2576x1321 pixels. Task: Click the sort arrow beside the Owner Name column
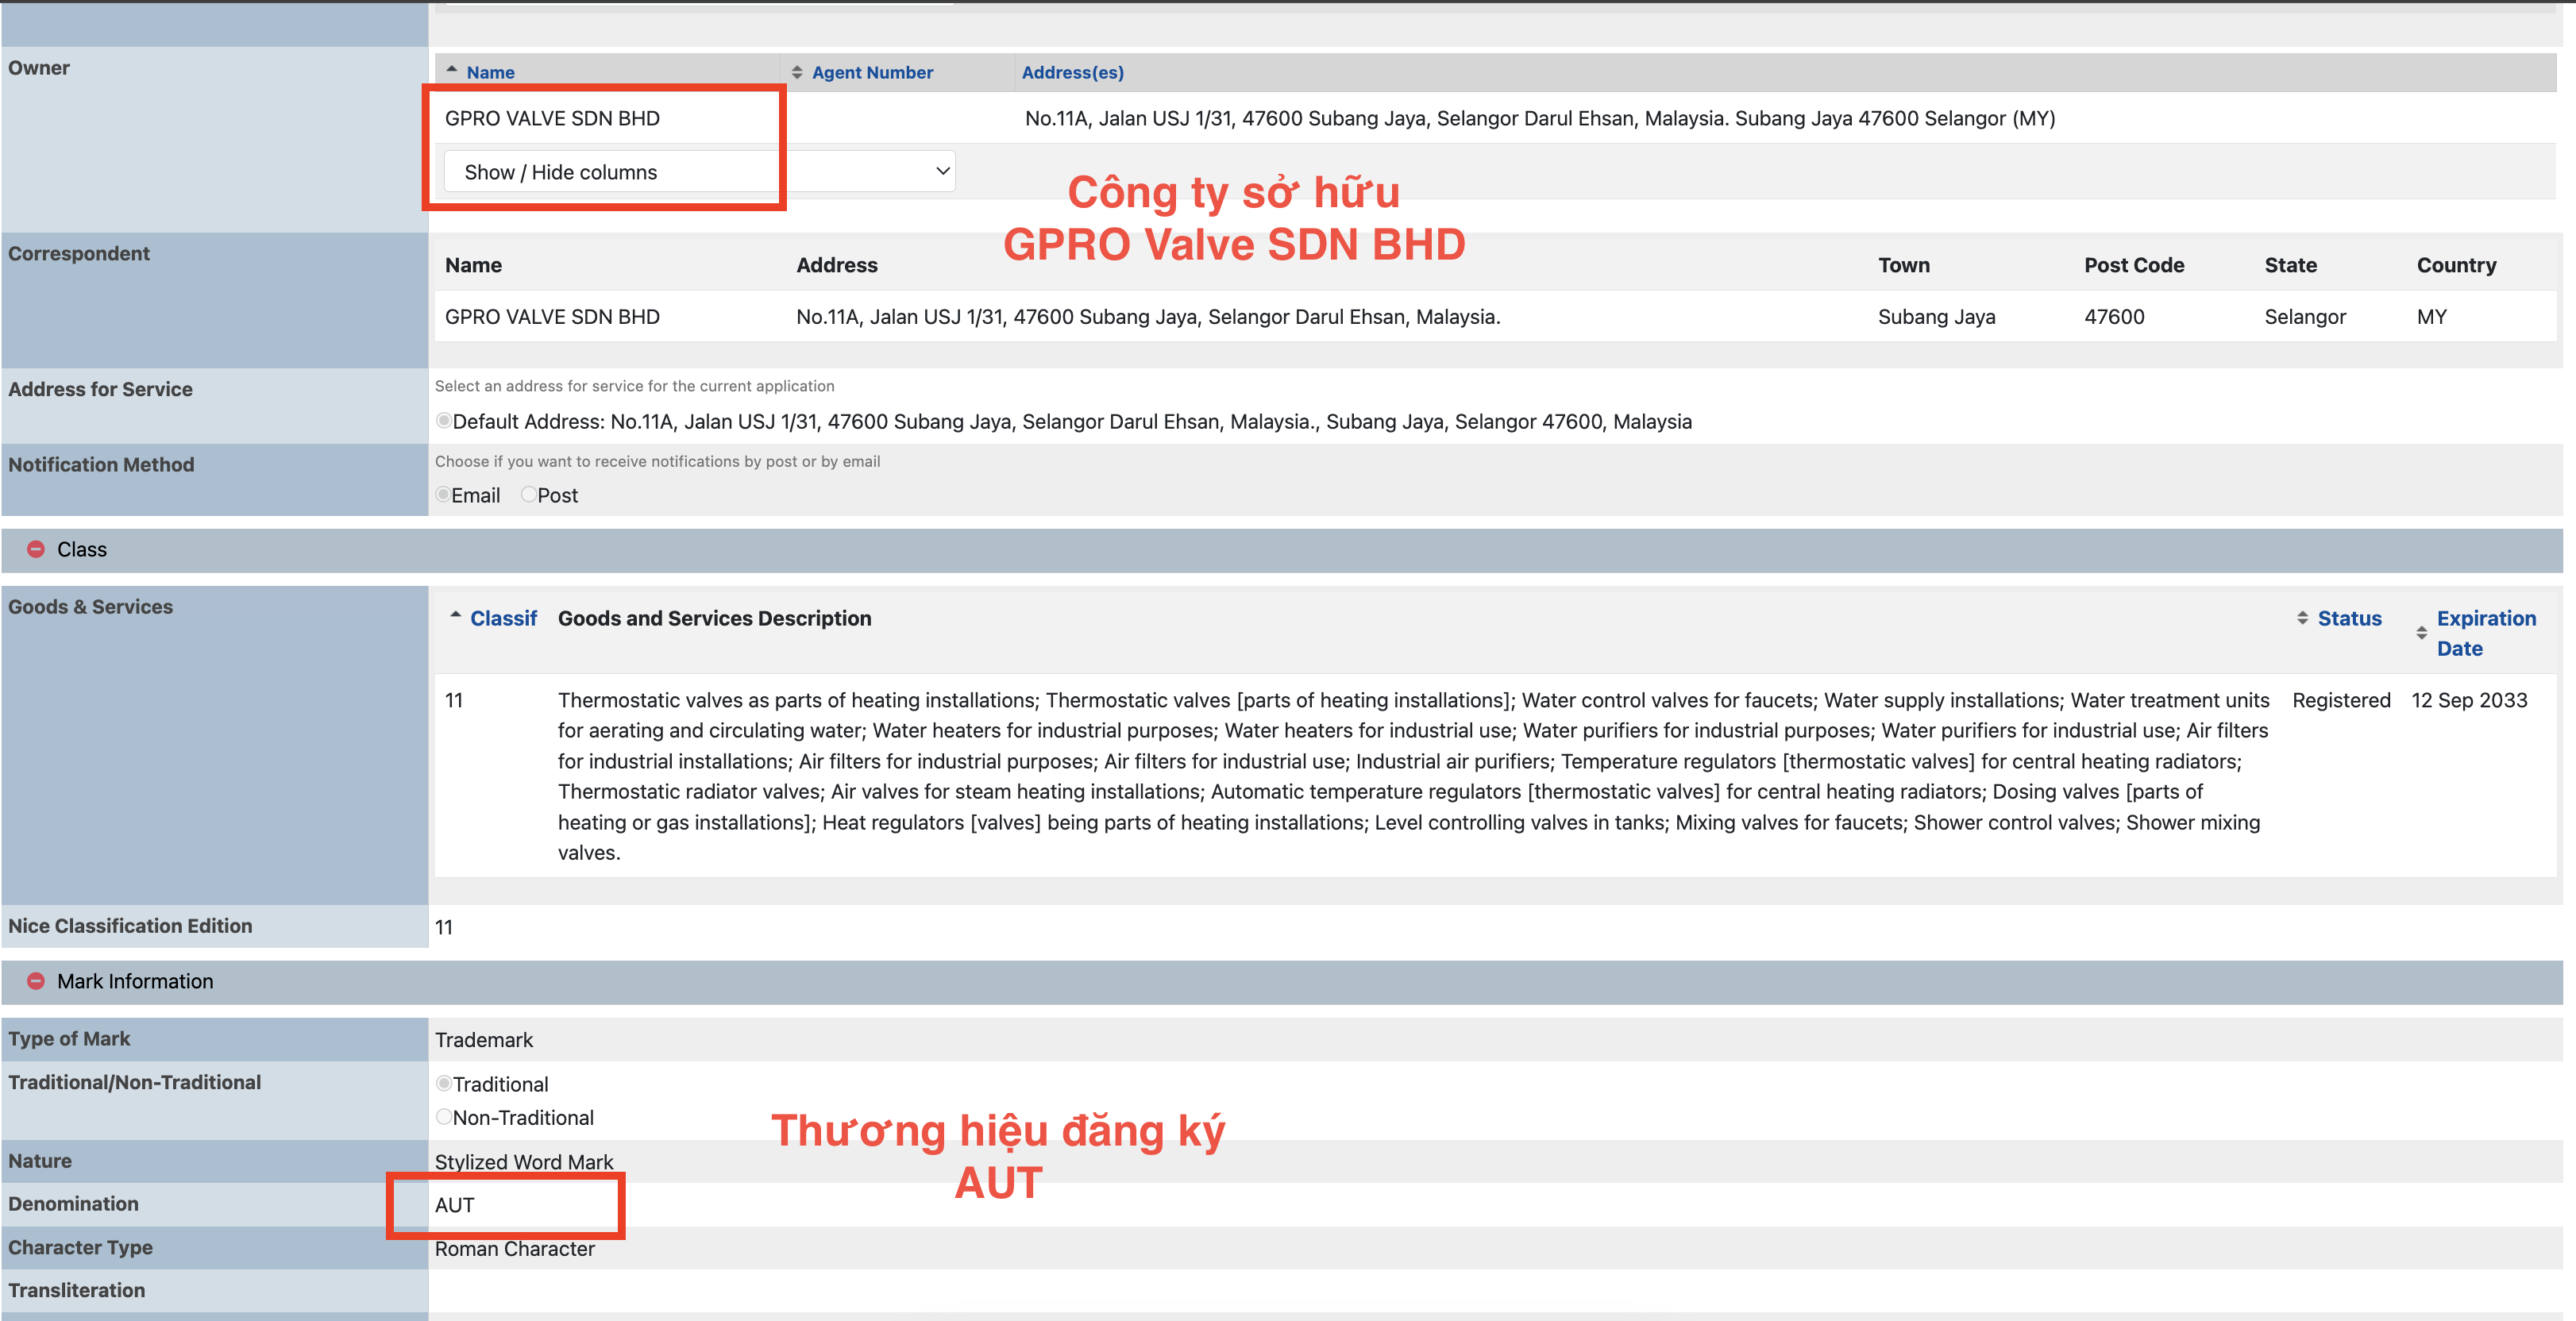(x=452, y=70)
